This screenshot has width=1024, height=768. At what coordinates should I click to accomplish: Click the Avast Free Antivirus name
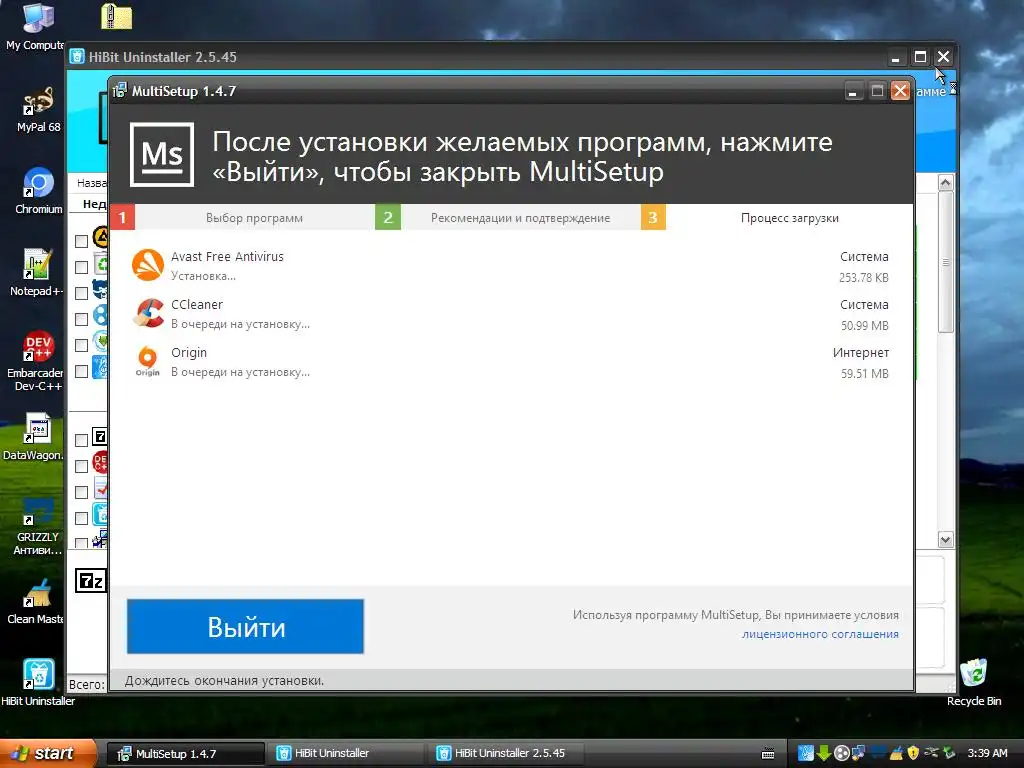pyautogui.click(x=227, y=257)
